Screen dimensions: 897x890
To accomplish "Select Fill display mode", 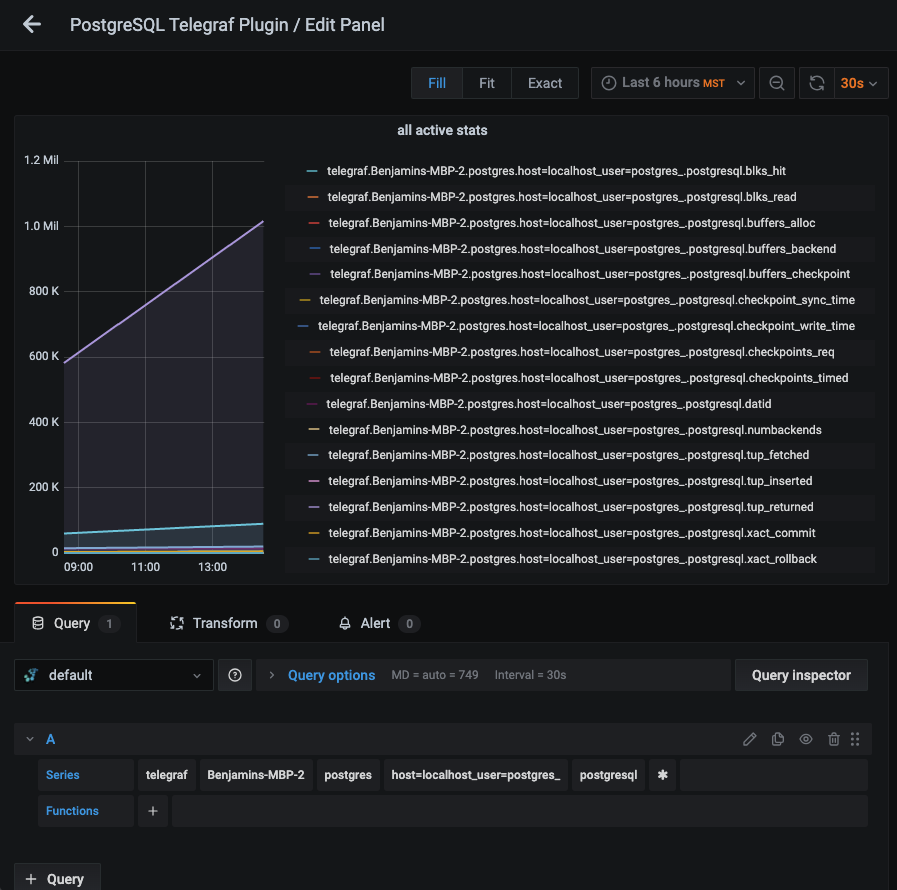I will pos(437,83).
